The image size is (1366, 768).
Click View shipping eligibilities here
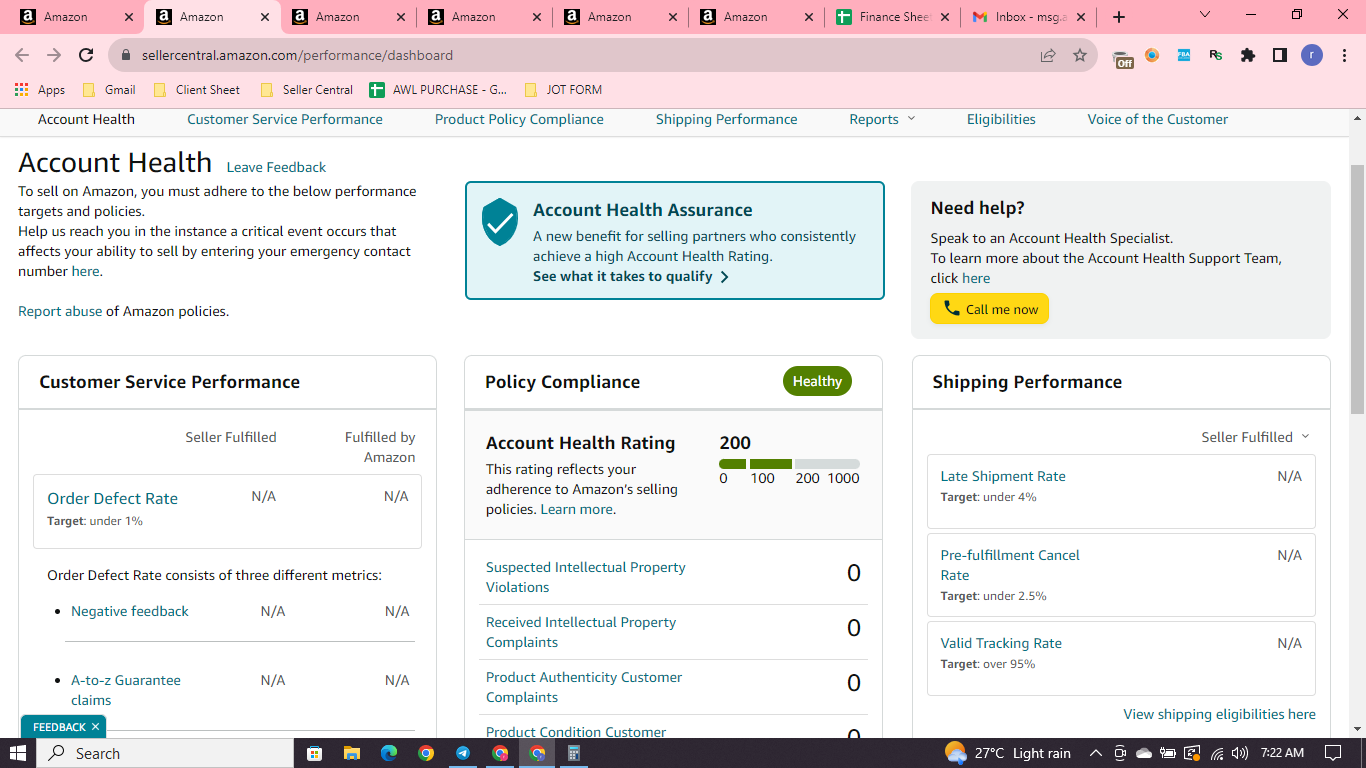click(x=1219, y=714)
